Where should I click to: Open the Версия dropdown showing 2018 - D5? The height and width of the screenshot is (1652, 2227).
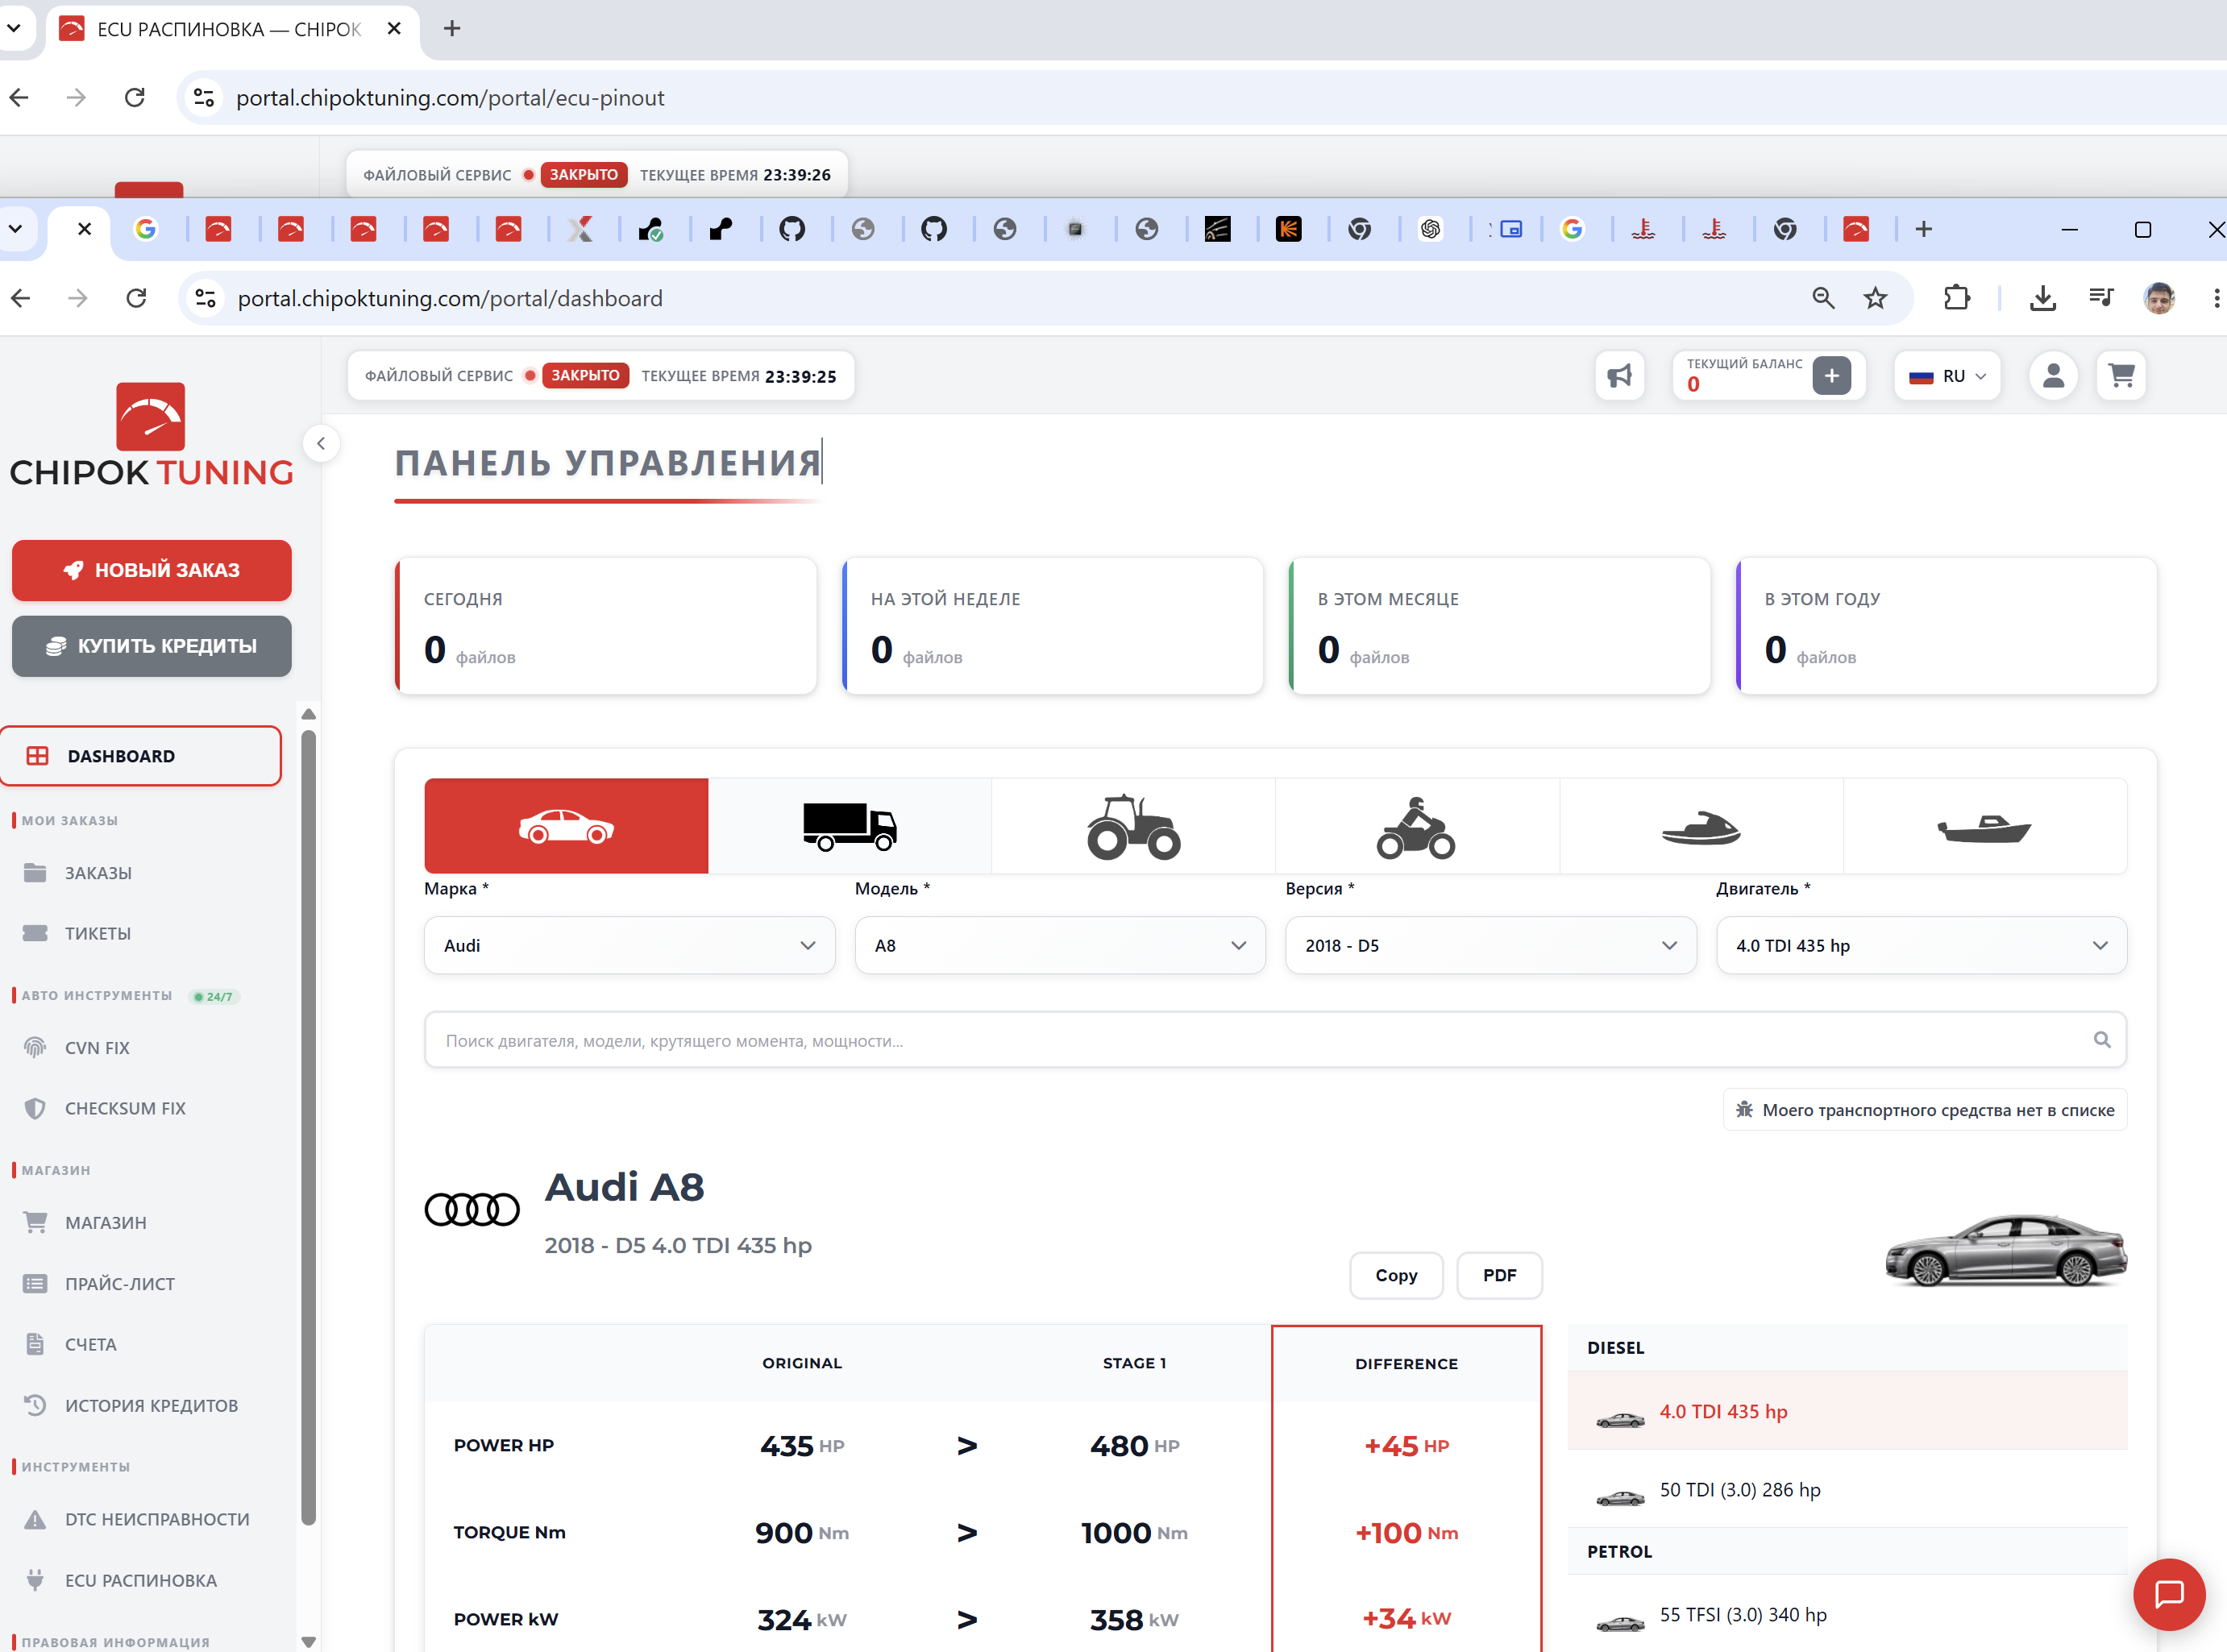(1491, 945)
